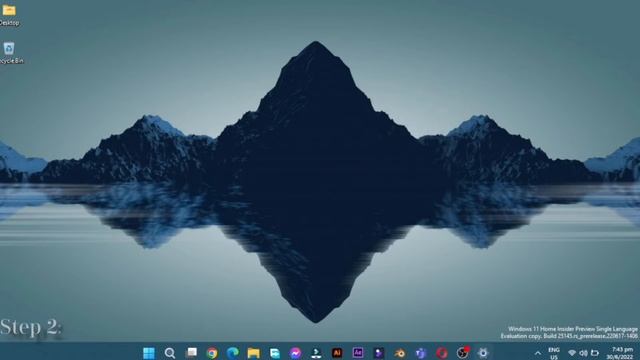Launch Messenger from taskbar
This screenshot has height=360, width=640.
click(296, 353)
